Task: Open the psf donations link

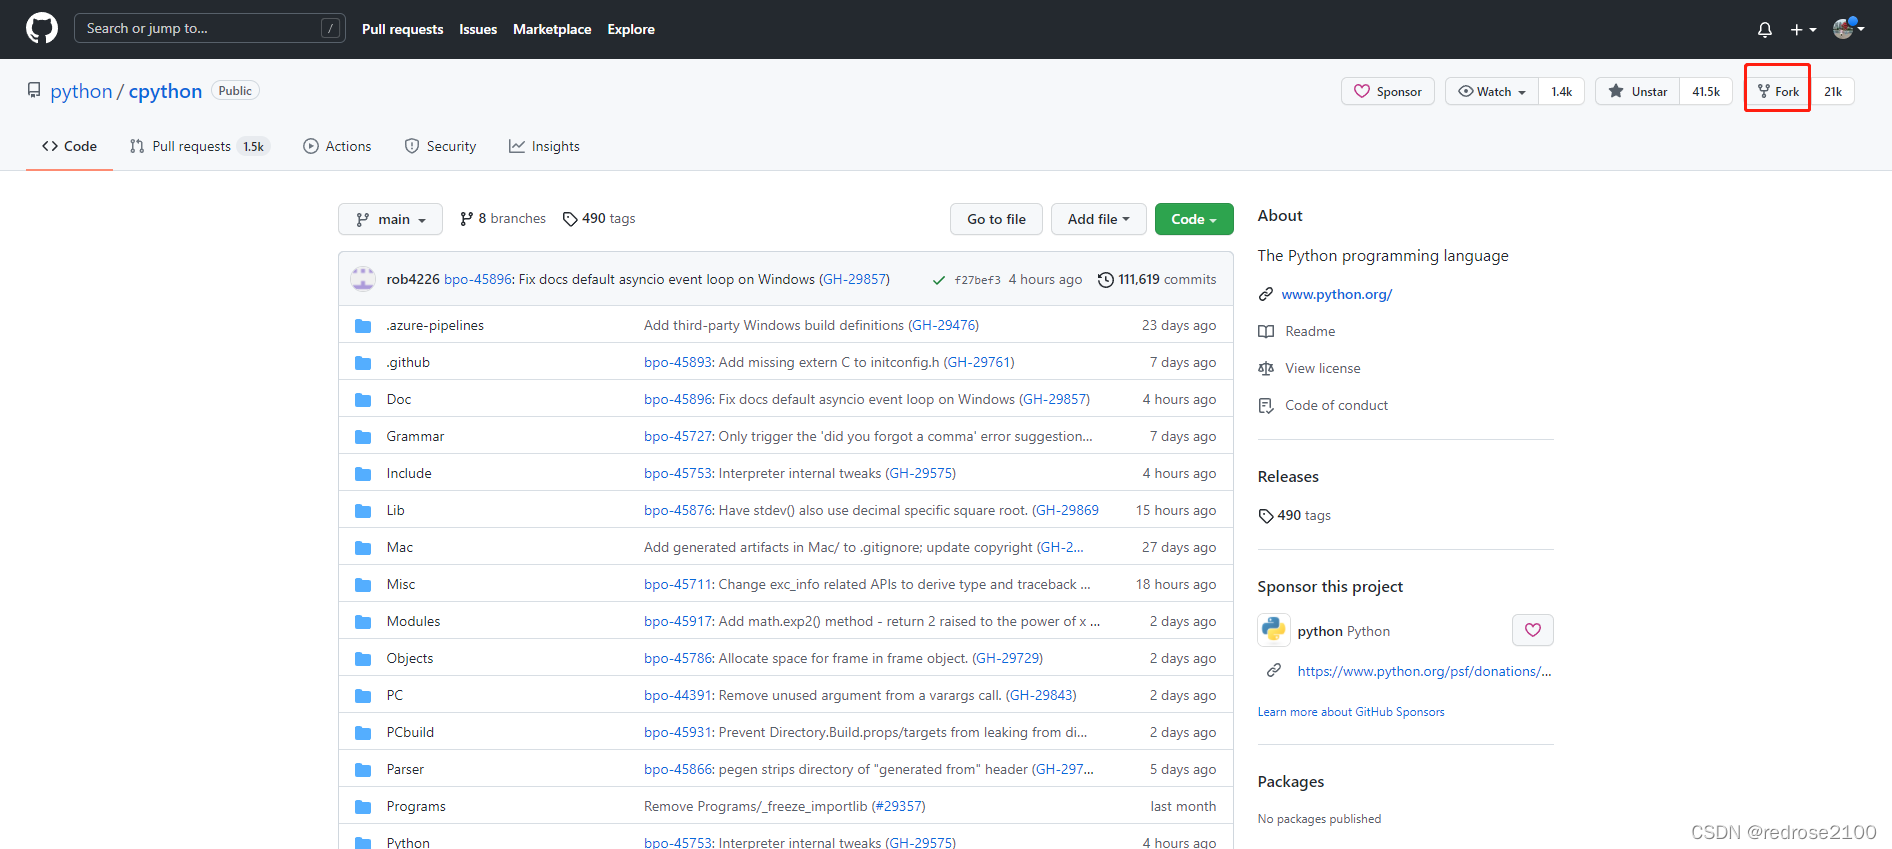Action: [x=1424, y=671]
